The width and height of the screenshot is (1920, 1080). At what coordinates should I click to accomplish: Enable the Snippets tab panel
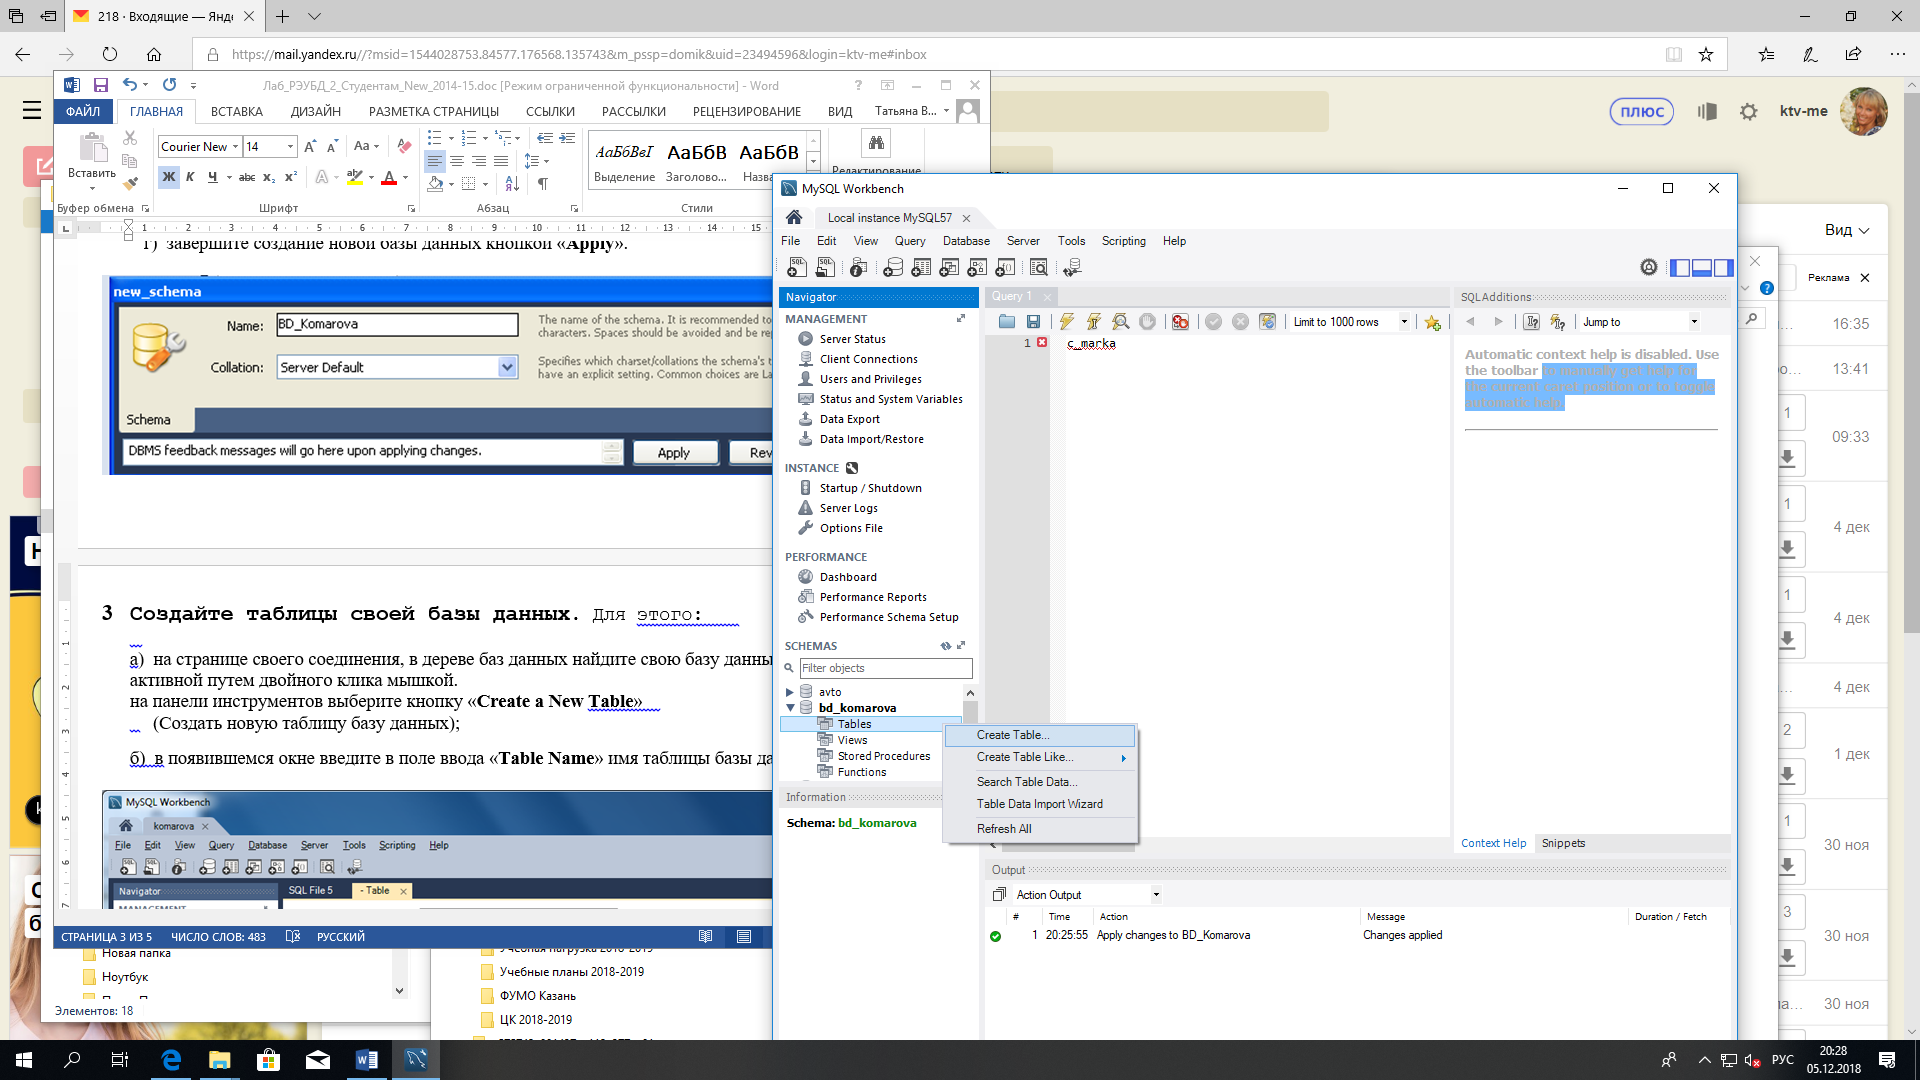tap(1563, 843)
